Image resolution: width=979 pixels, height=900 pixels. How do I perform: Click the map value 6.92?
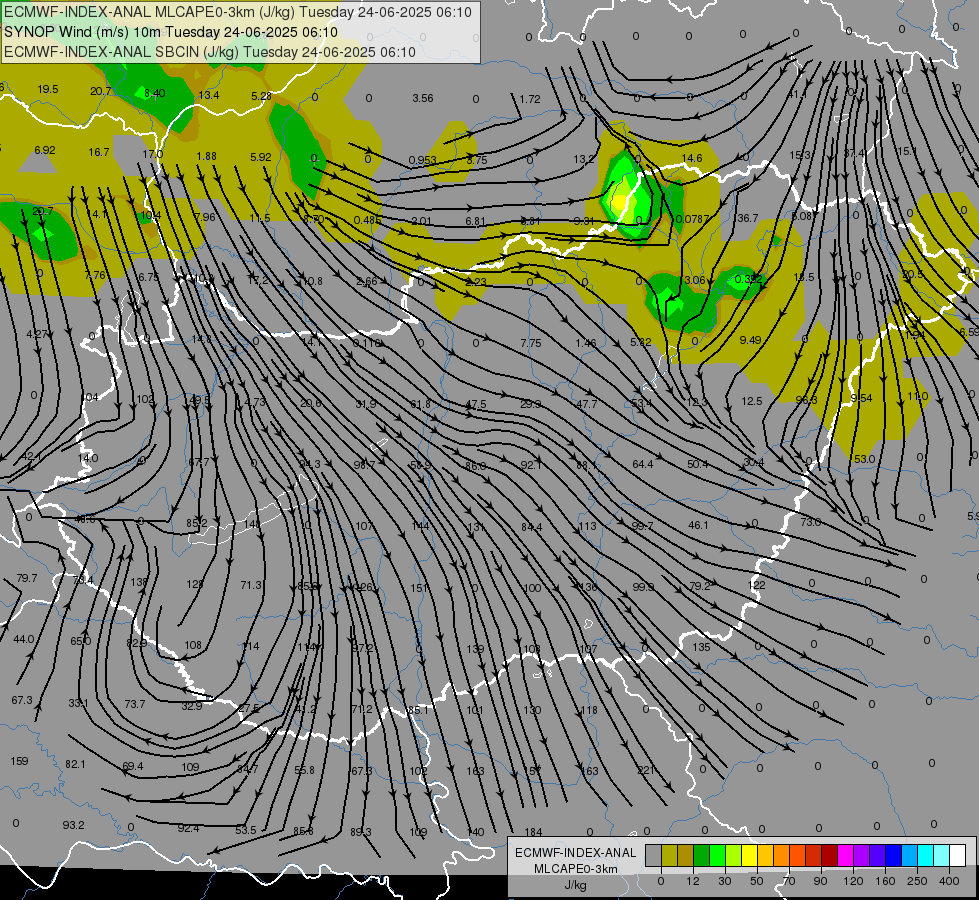[x=45, y=150]
